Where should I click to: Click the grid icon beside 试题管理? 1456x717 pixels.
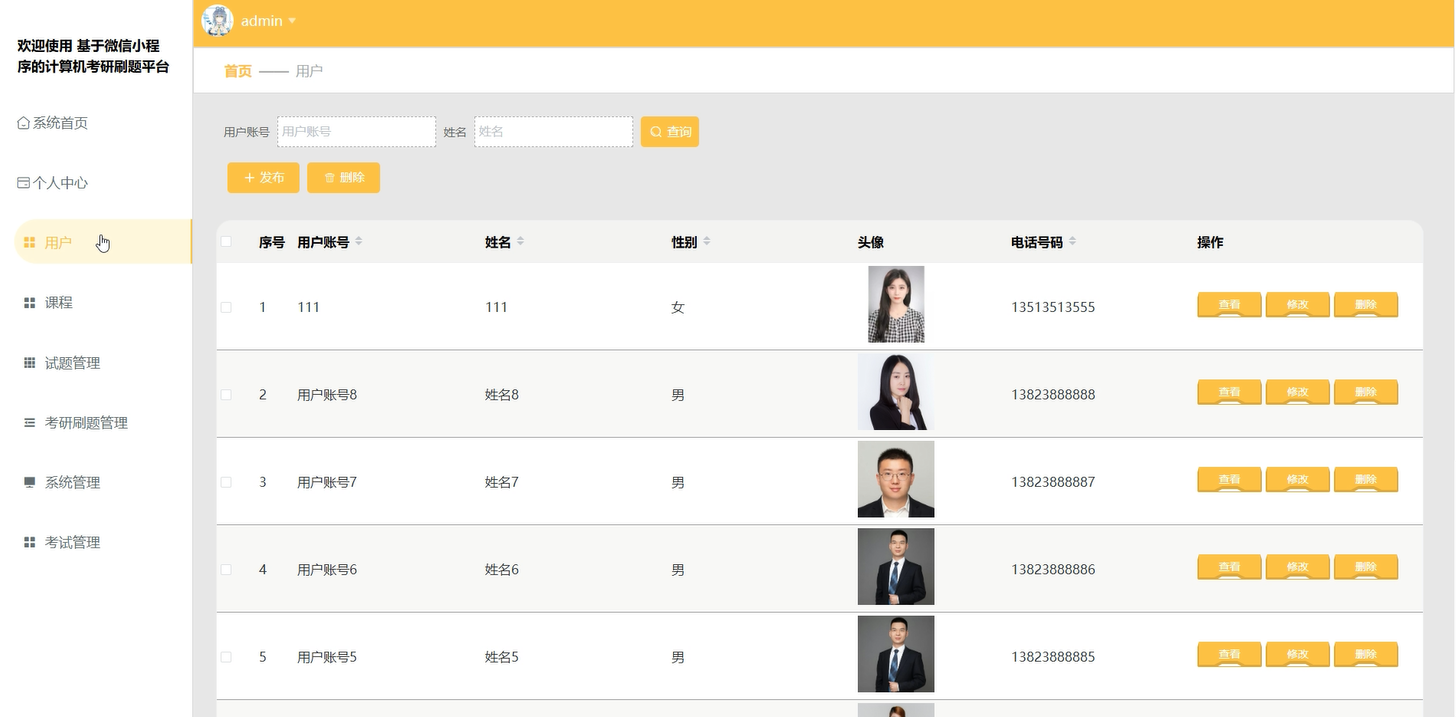pyautogui.click(x=30, y=363)
